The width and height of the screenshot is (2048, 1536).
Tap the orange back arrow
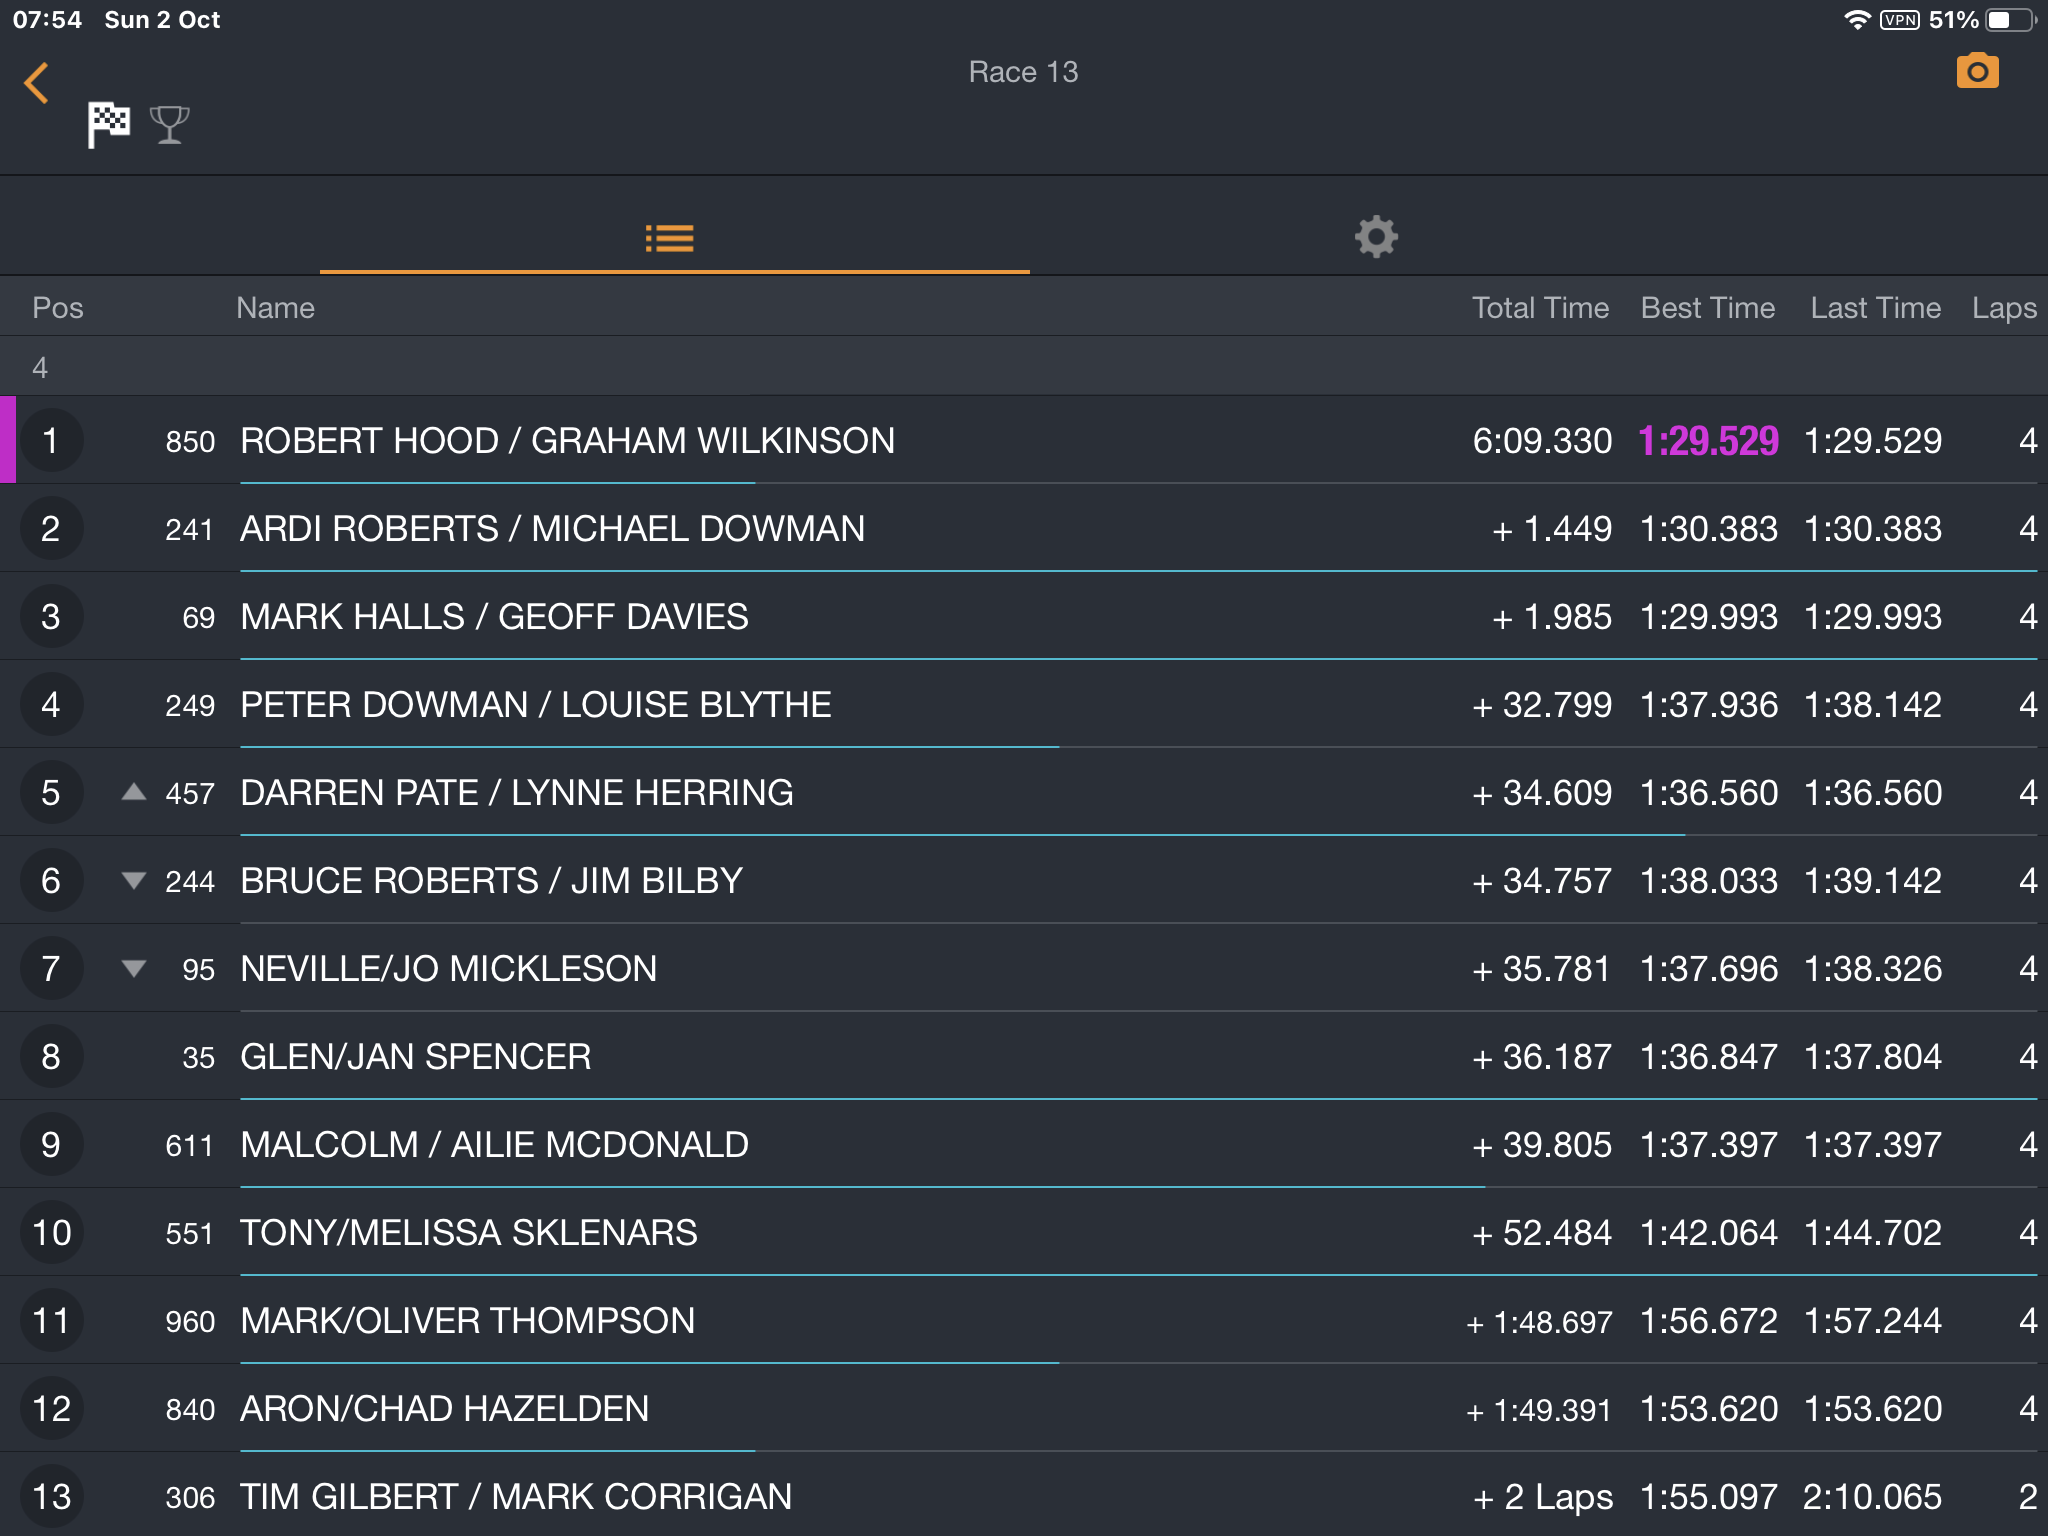coord(36,83)
